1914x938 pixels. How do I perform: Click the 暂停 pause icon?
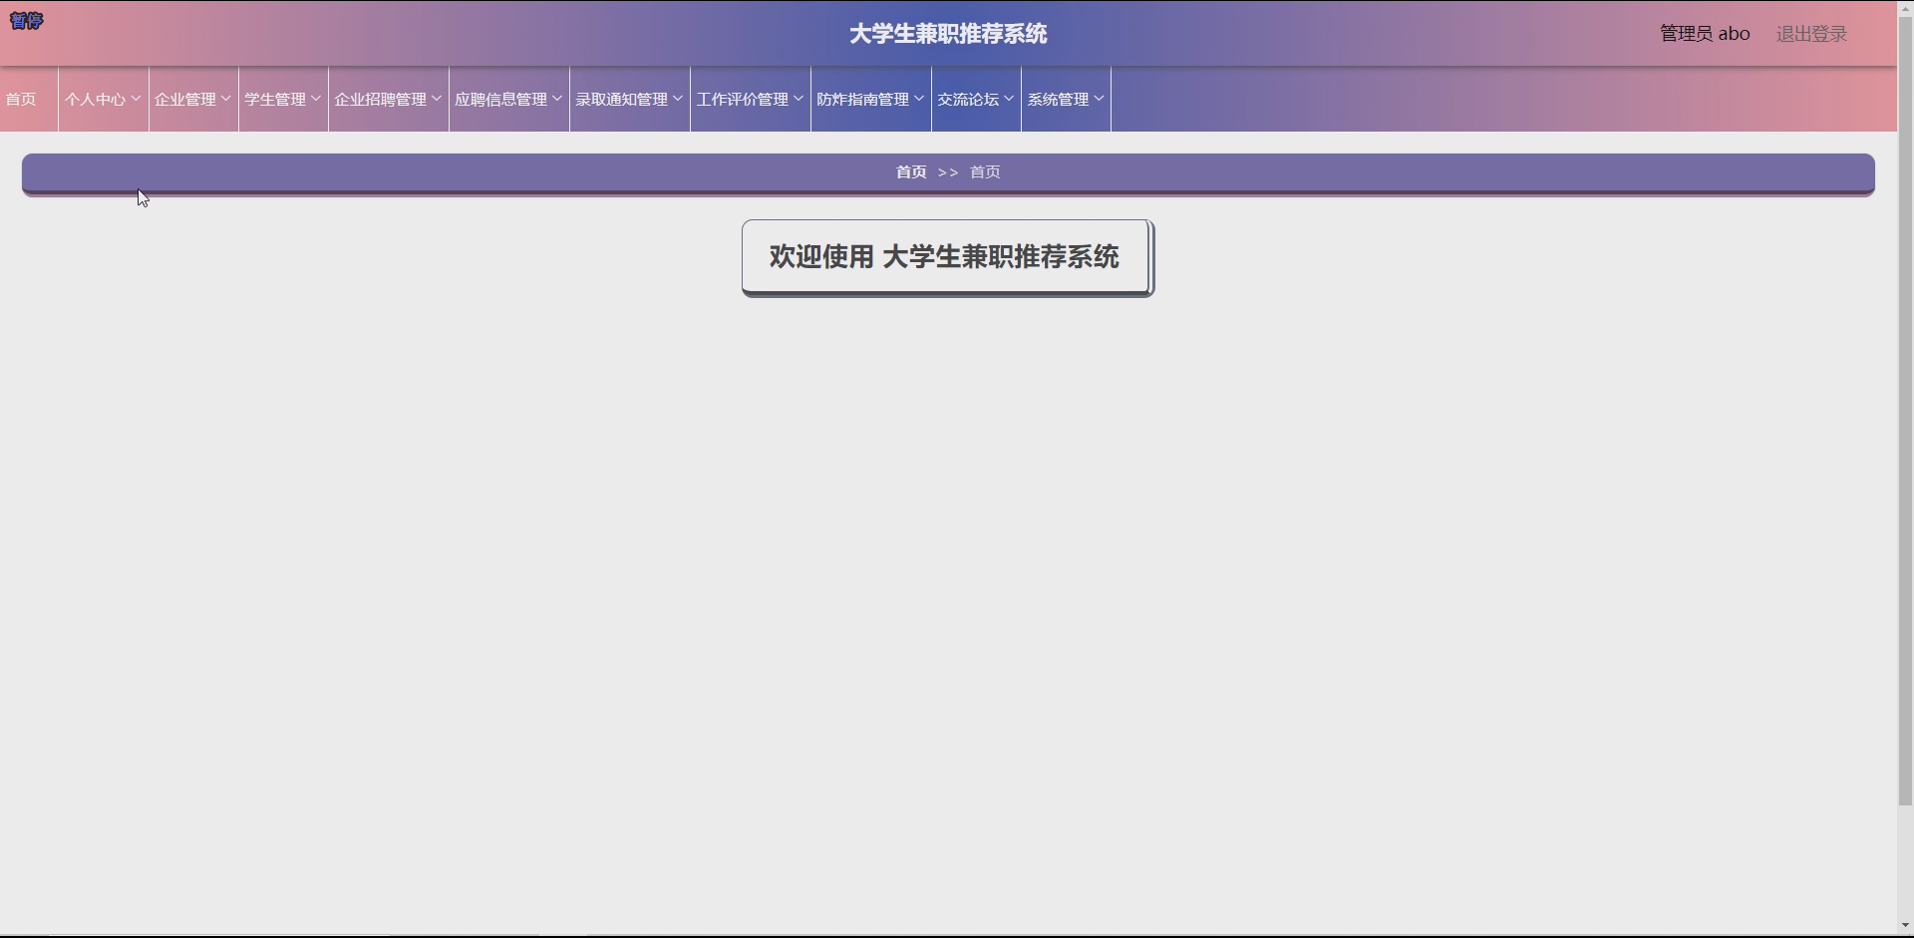click(26, 20)
